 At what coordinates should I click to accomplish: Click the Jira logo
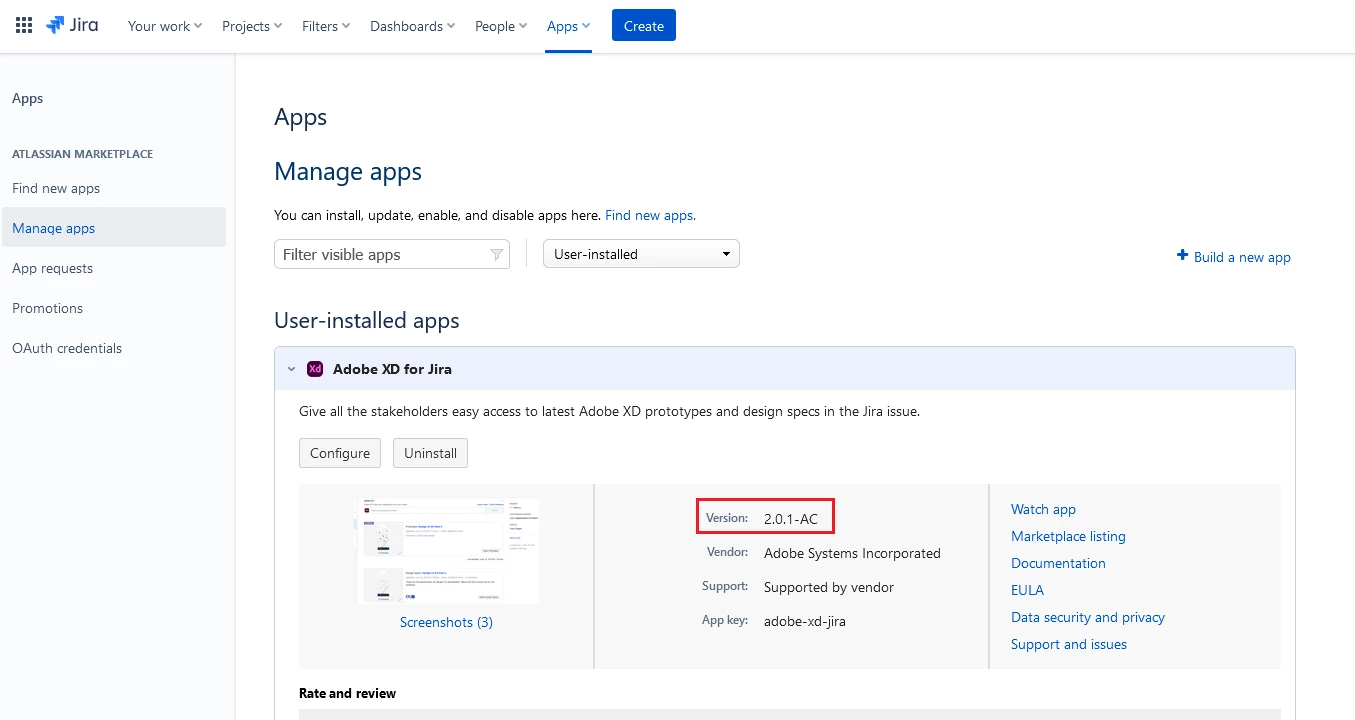point(72,26)
